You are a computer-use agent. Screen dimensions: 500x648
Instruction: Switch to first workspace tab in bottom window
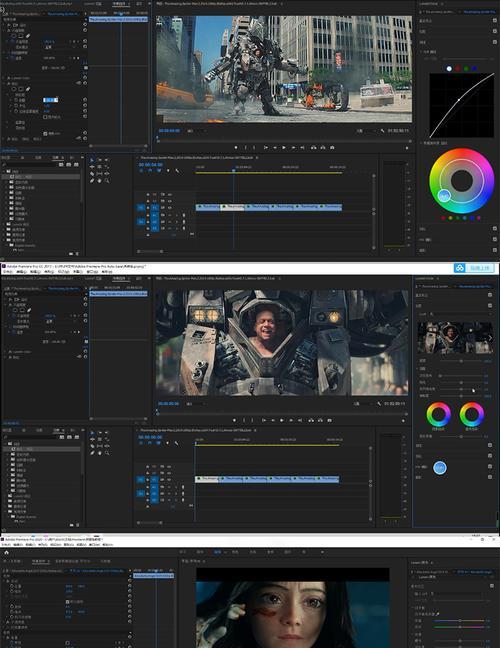[182, 552]
